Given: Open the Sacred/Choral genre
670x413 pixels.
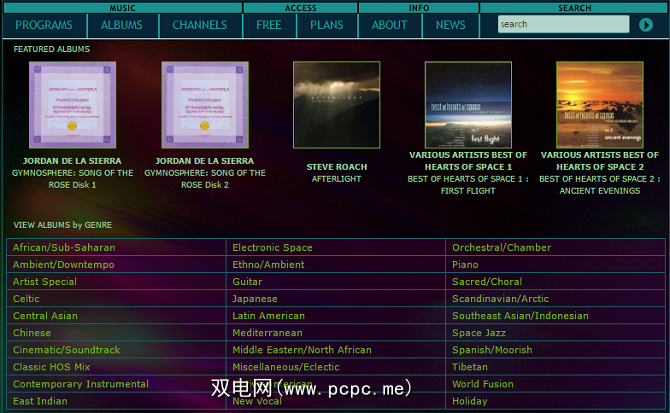Looking at the screenshot, I should click(487, 282).
